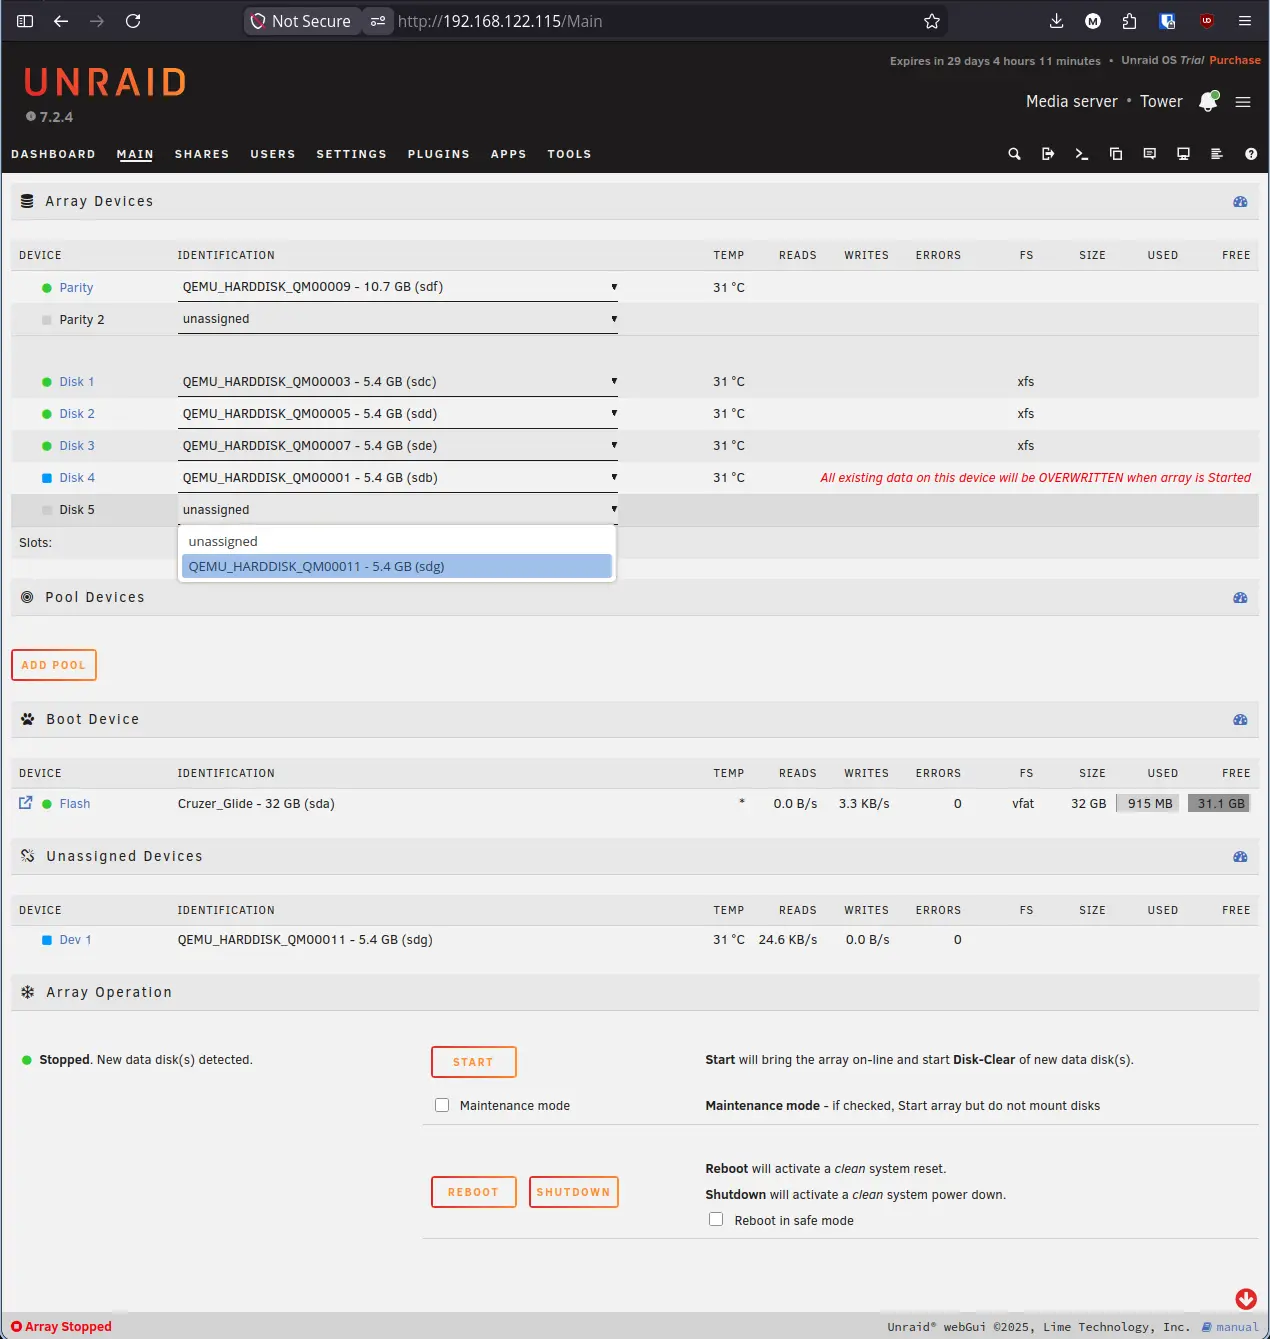Image resolution: width=1270 pixels, height=1339 pixels.
Task: Open the Disk 2 device dropdown
Action: (x=398, y=414)
